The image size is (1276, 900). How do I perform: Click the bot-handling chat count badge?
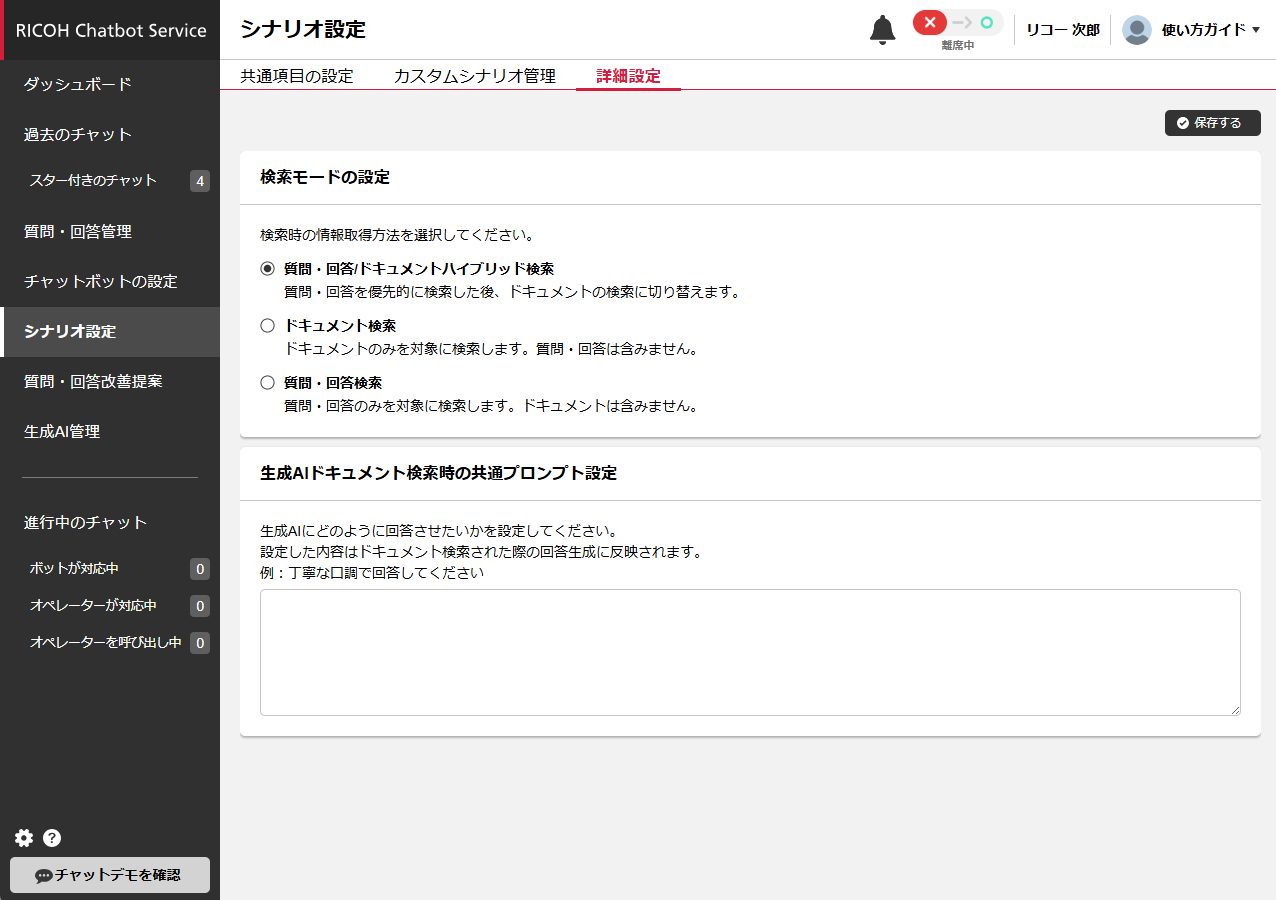(x=200, y=569)
